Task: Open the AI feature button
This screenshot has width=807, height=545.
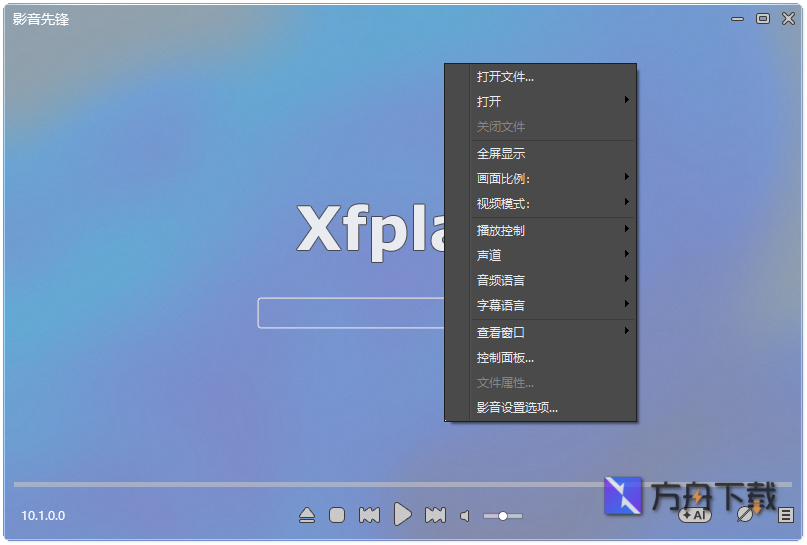Action: (x=695, y=515)
